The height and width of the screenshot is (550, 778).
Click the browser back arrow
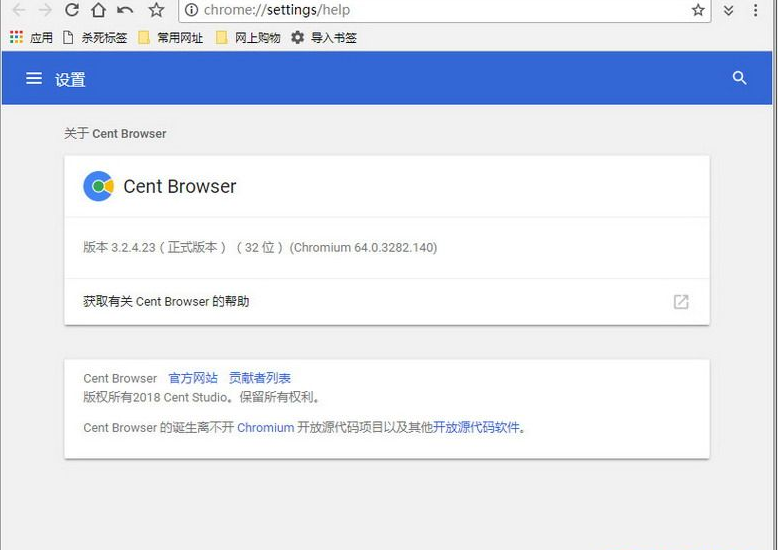coord(18,9)
